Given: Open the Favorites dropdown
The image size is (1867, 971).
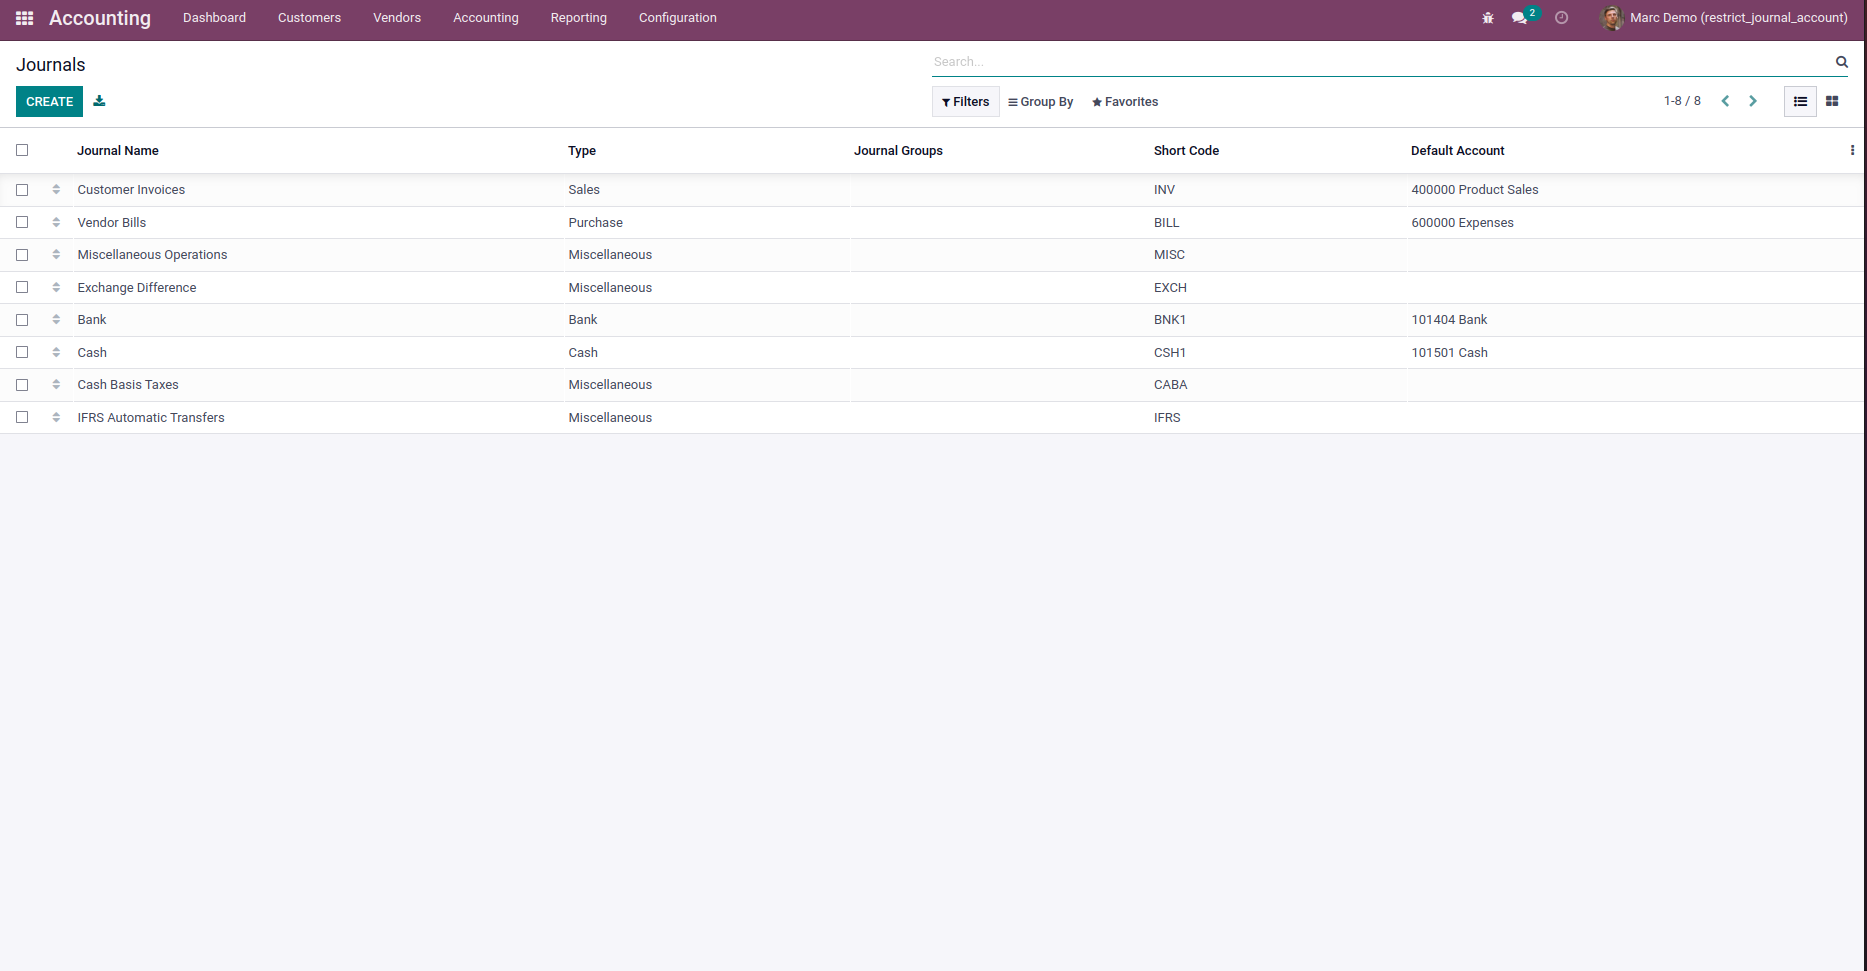Looking at the screenshot, I should [x=1125, y=102].
